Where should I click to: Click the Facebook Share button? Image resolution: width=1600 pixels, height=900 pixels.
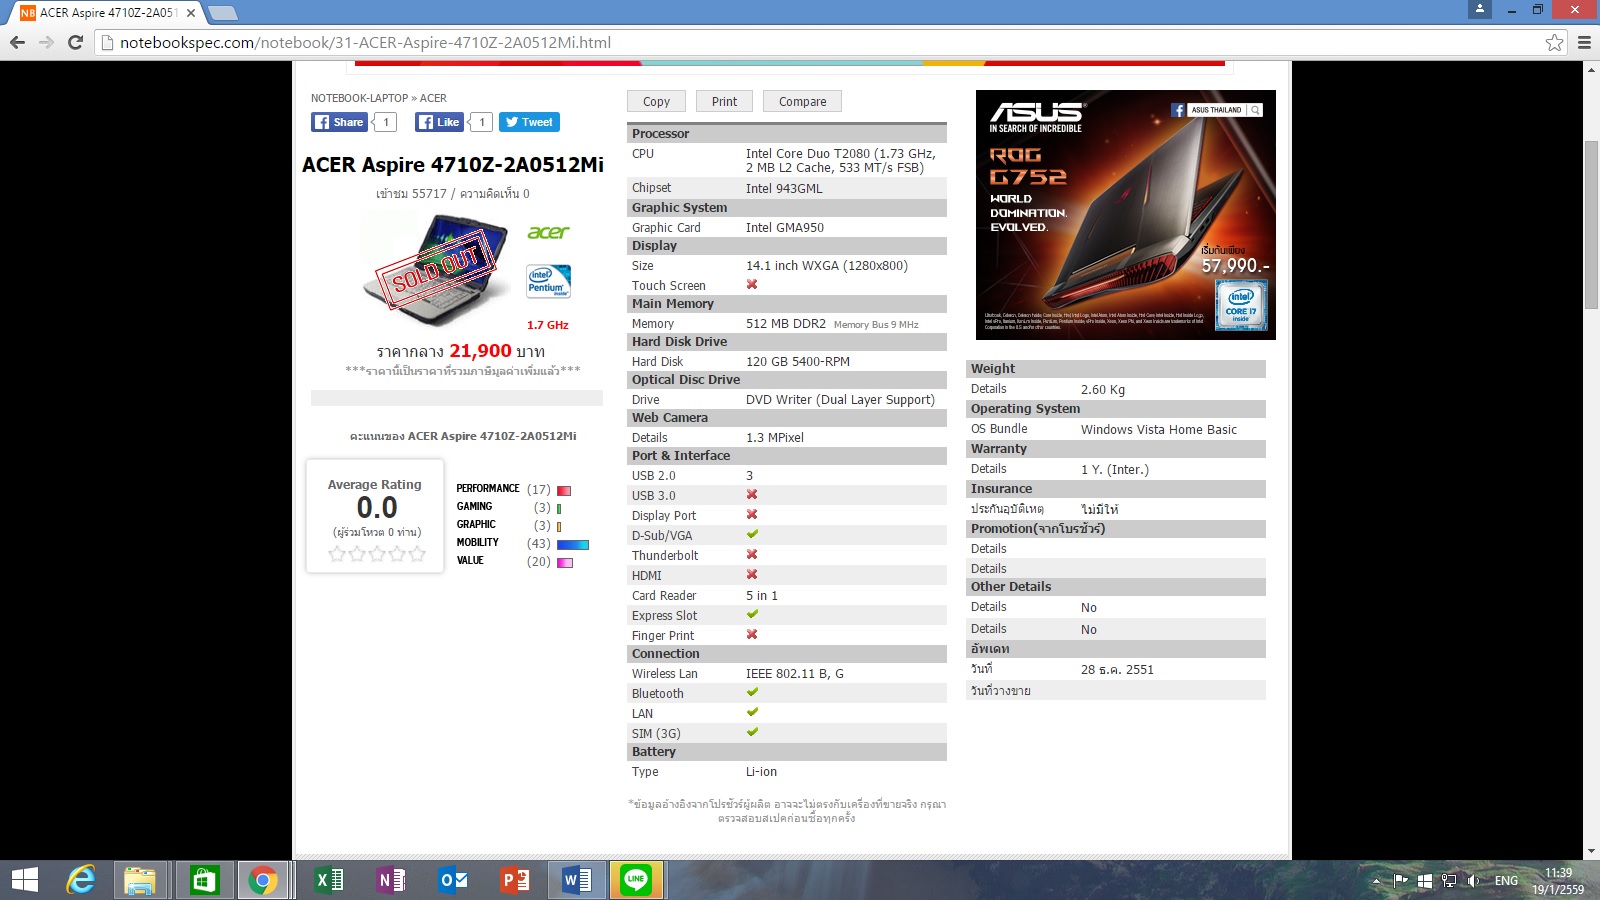point(338,122)
